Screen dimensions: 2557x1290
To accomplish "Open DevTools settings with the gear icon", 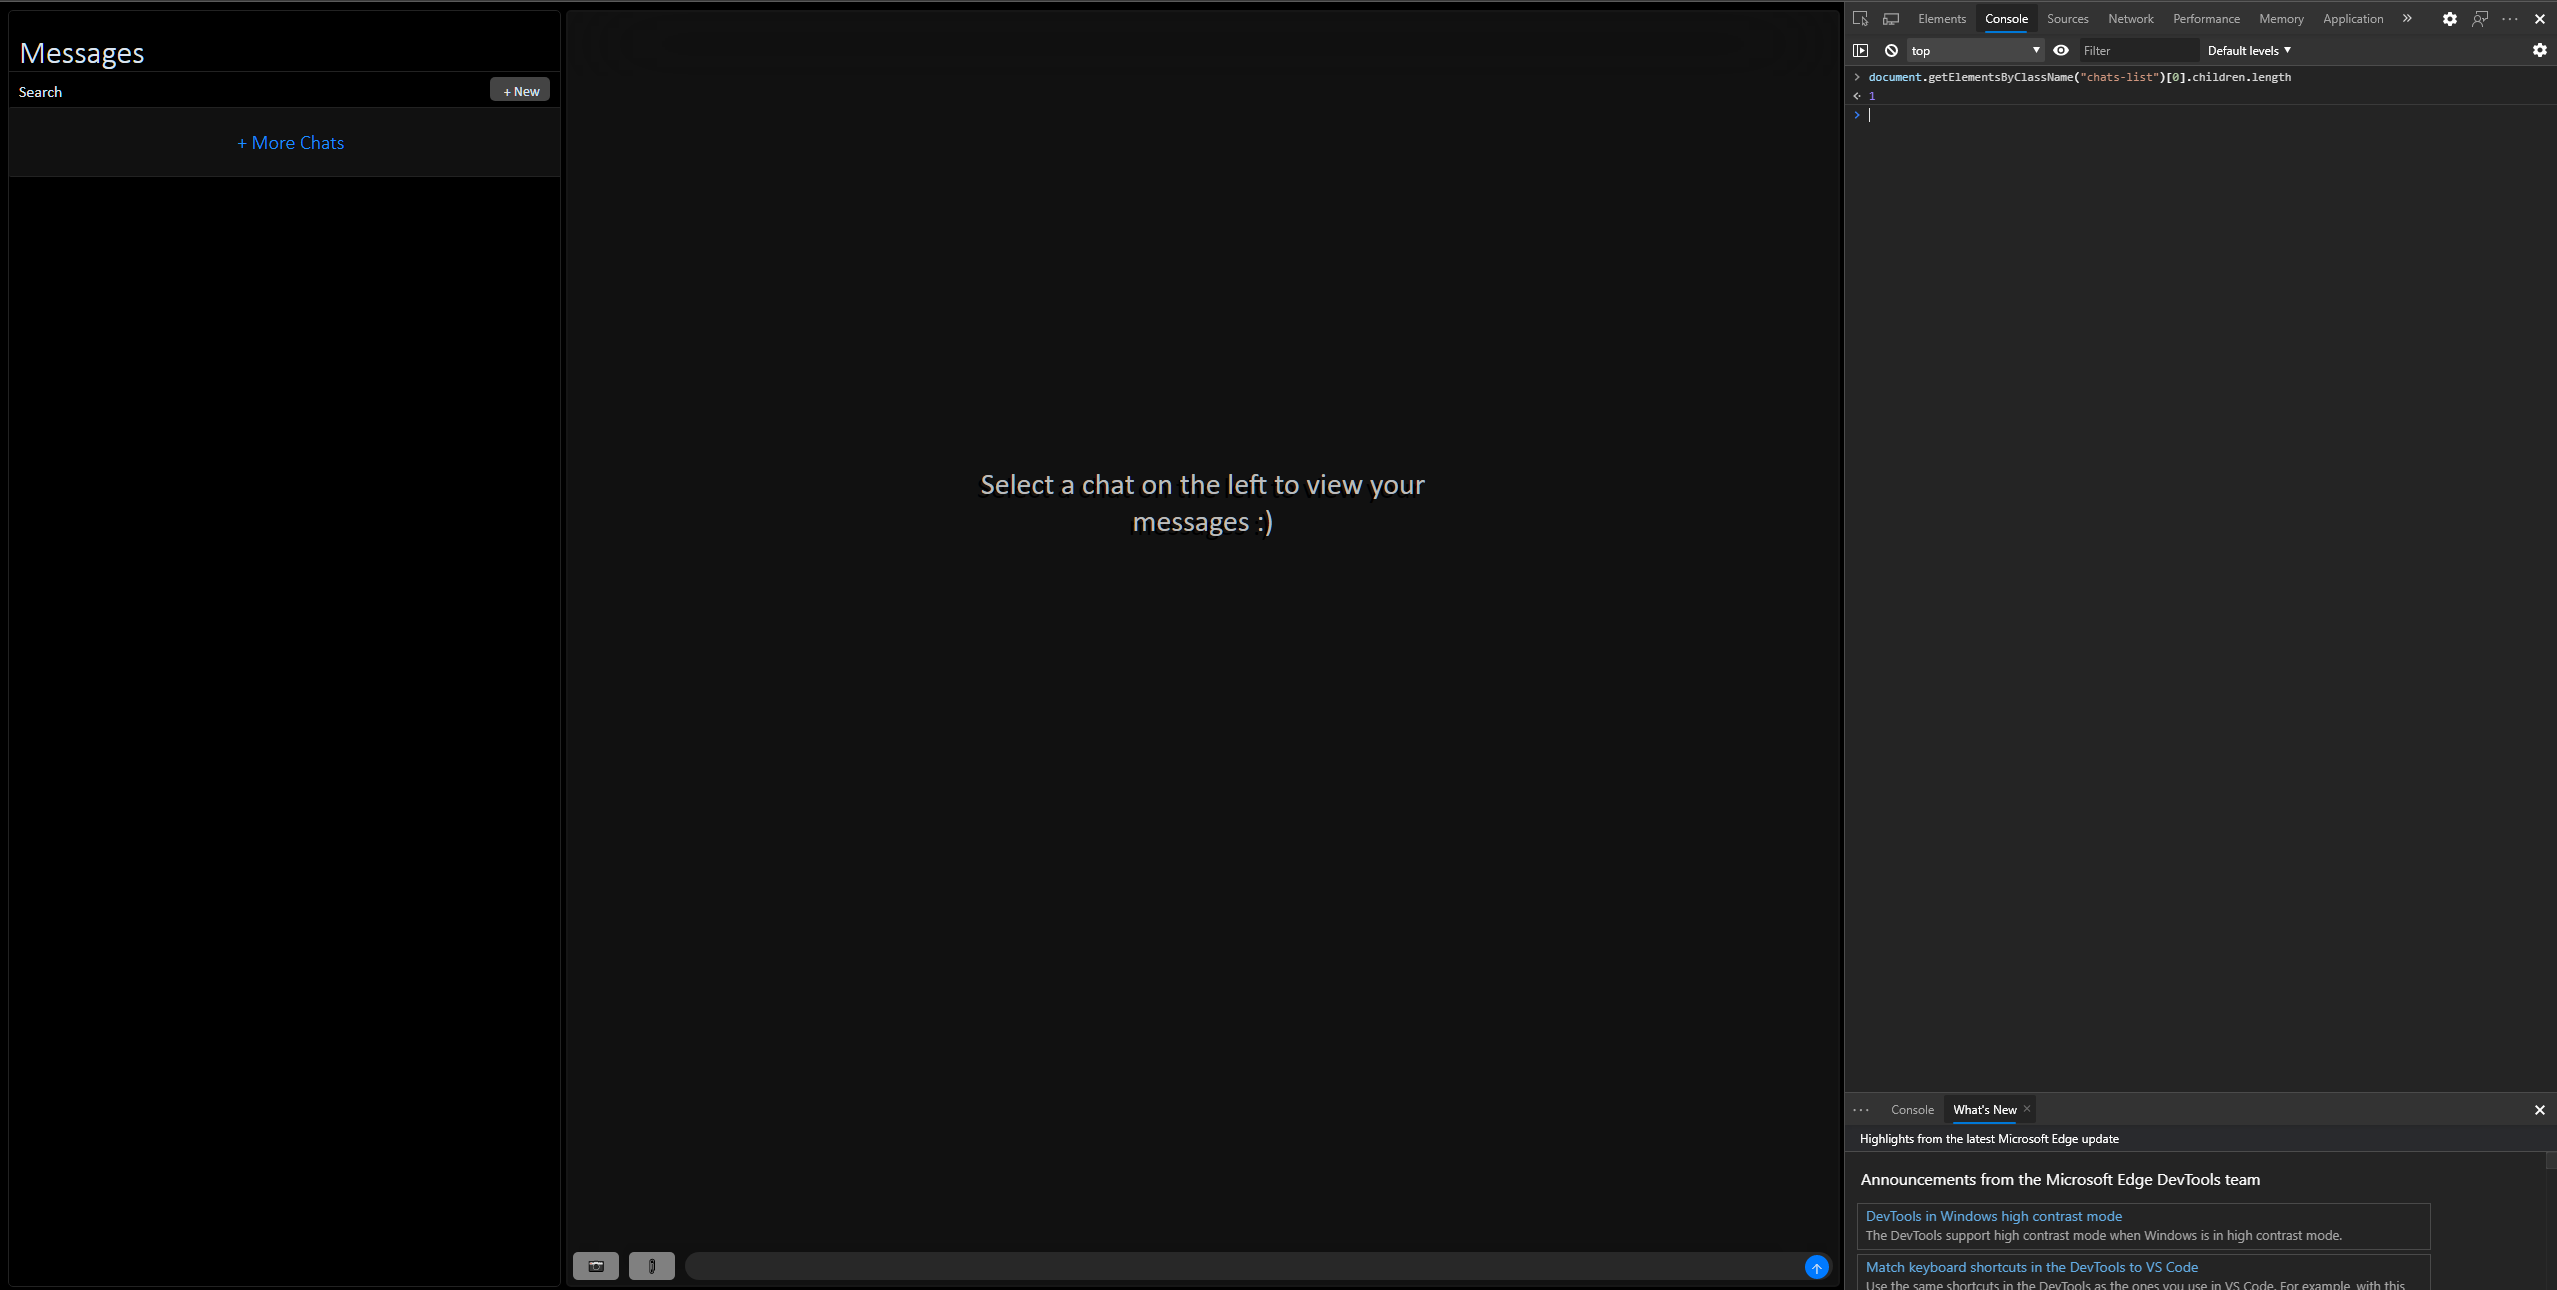I will [x=2449, y=18].
